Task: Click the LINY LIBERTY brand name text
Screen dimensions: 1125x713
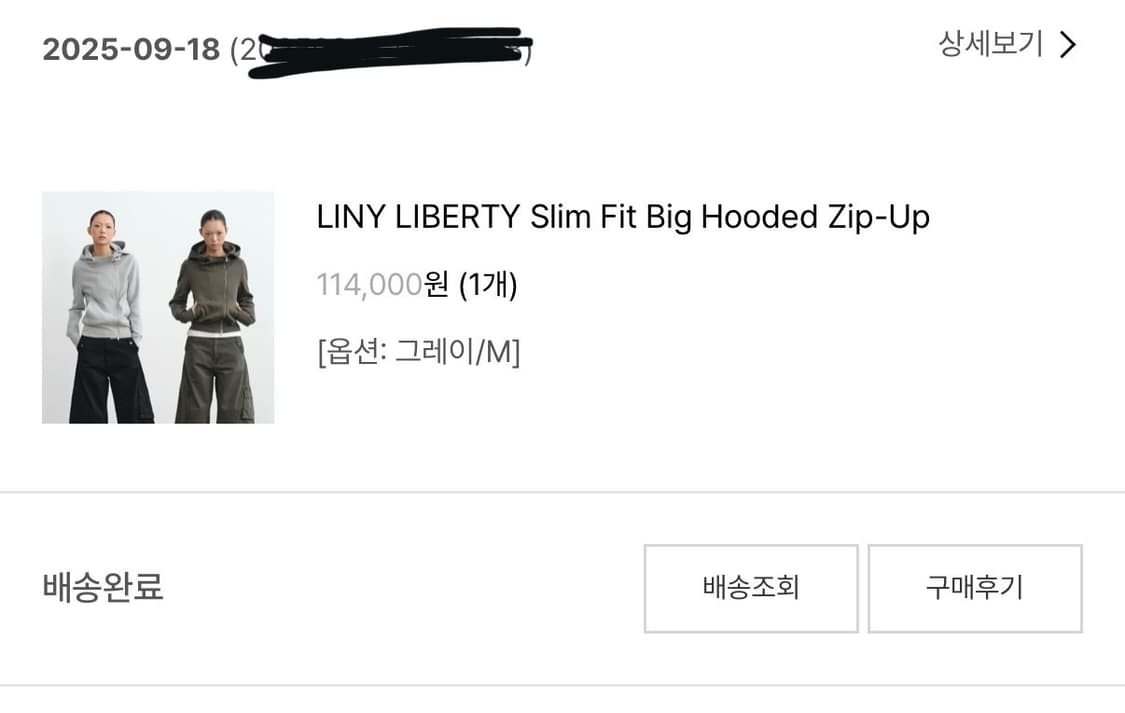Action: (418, 217)
